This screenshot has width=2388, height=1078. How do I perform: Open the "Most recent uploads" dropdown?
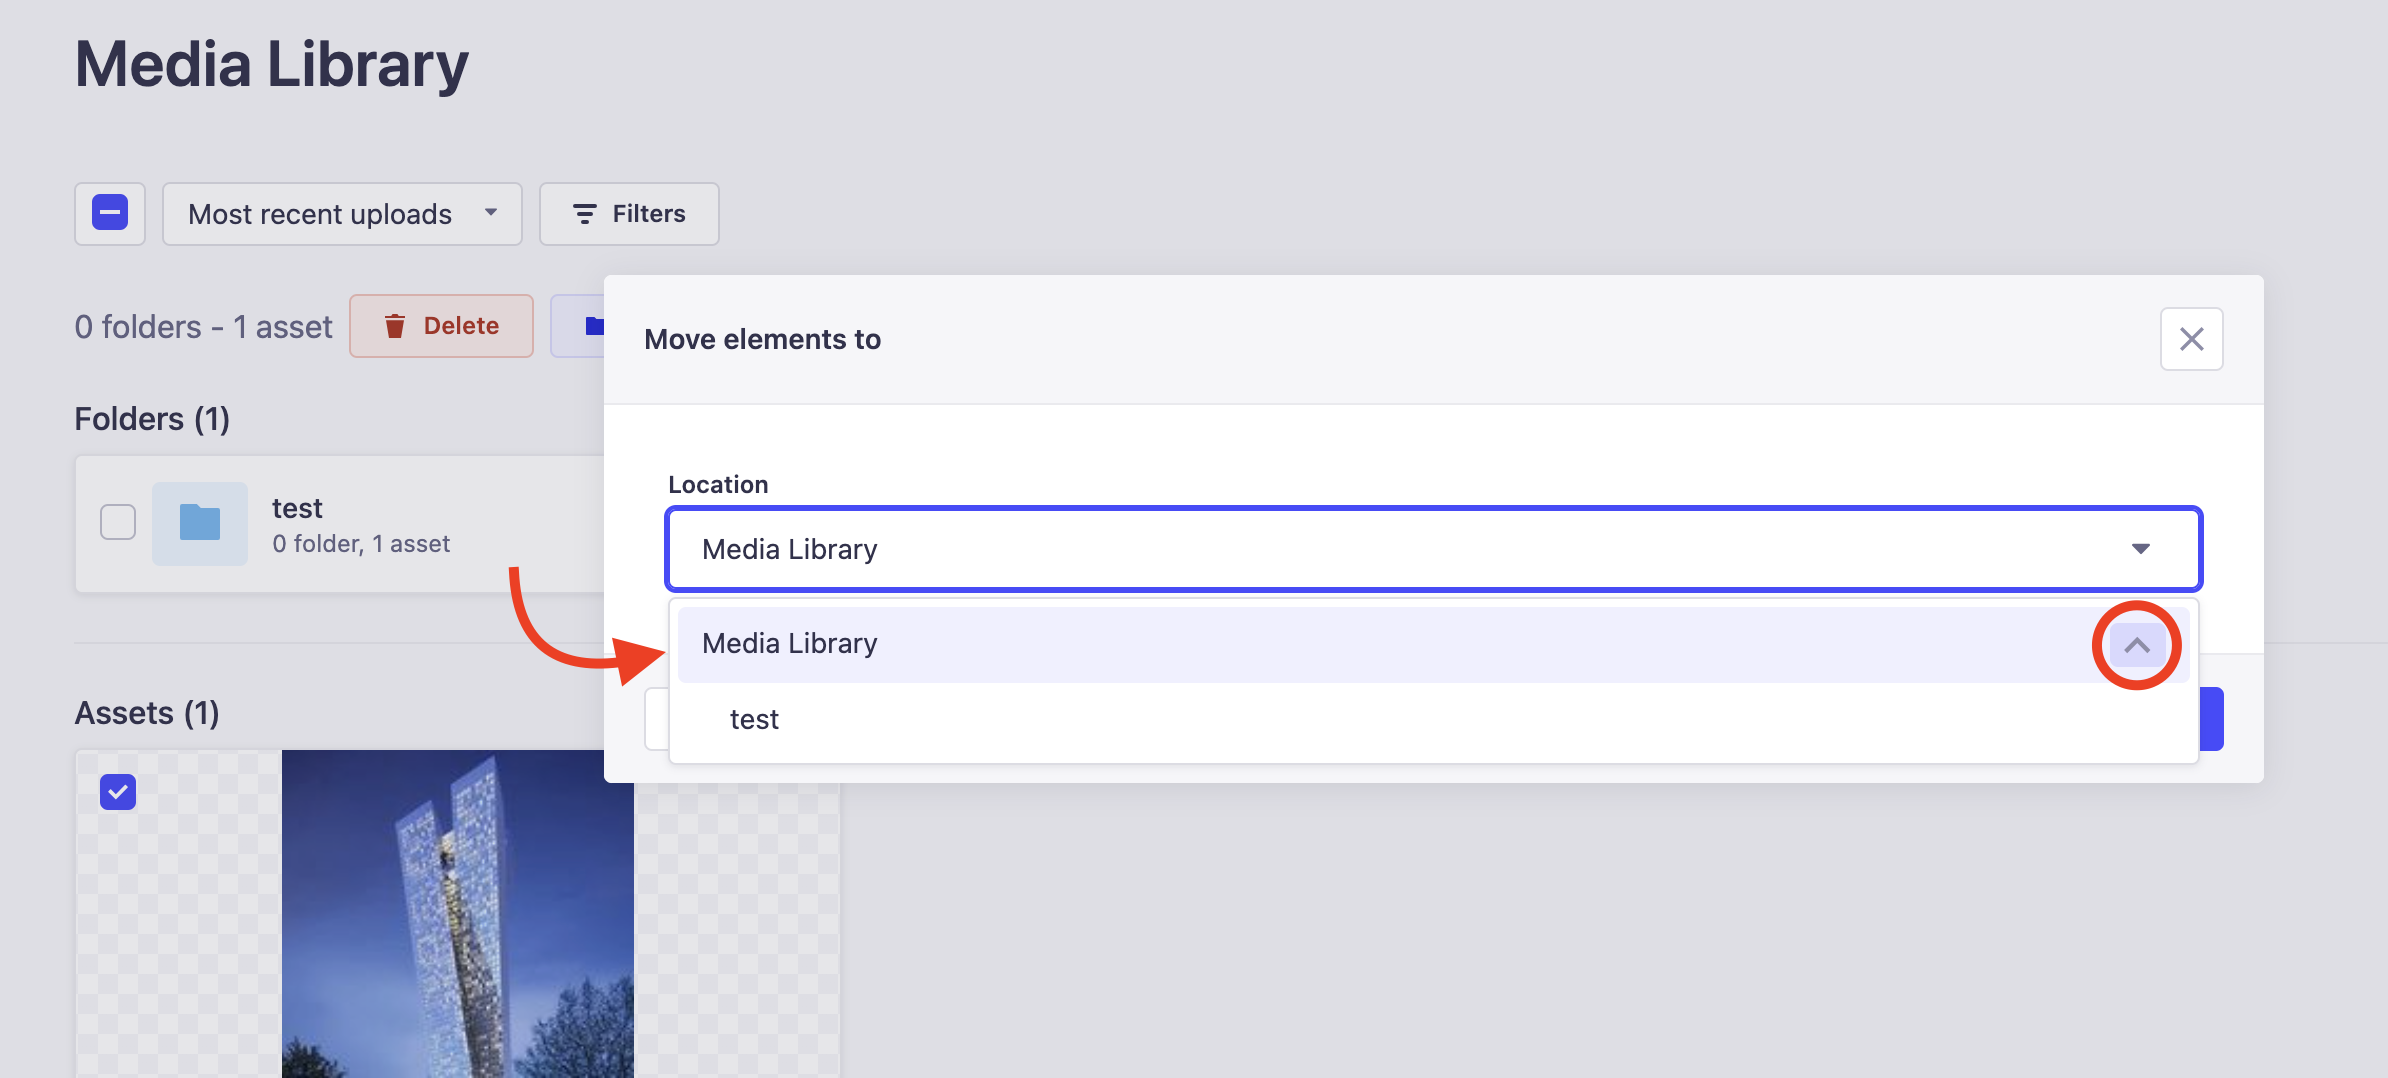341,213
